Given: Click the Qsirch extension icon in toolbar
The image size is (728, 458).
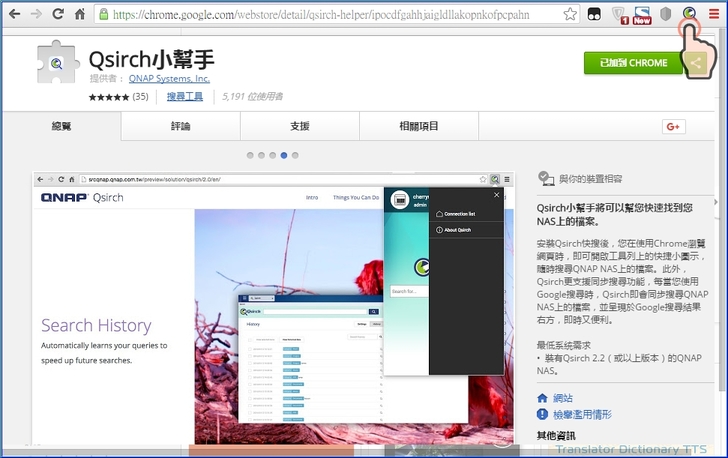Looking at the screenshot, I should click(x=689, y=14).
